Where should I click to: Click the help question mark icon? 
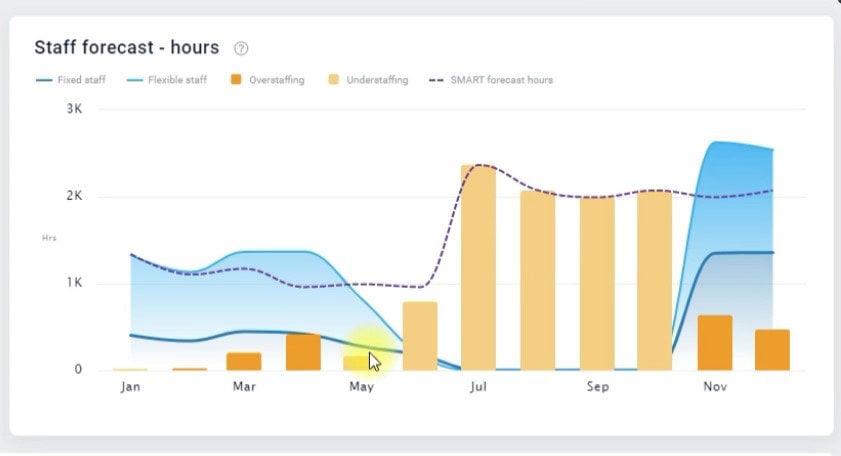pyautogui.click(x=241, y=48)
